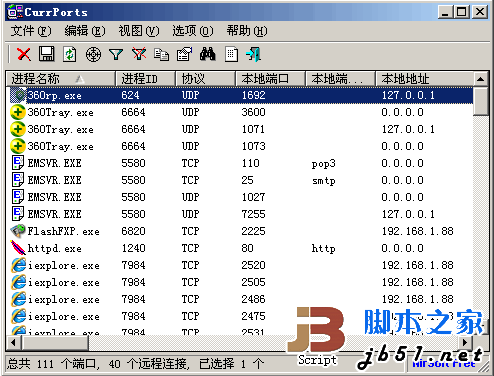
Task: Click the httpd.exe feather icon
Action: tap(18, 248)
